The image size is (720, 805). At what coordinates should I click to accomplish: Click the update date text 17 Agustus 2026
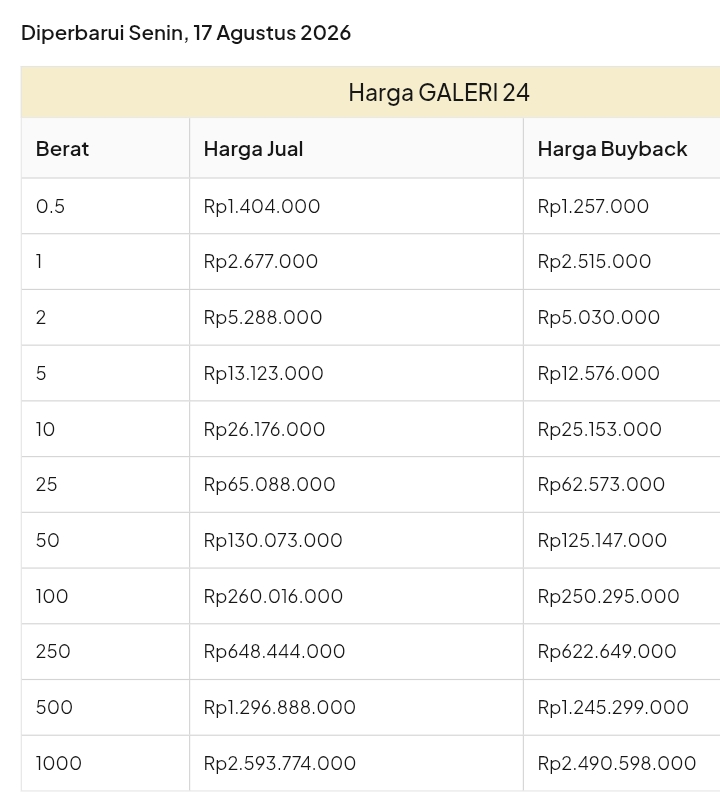pyautogui.click(x=272, y=33)
